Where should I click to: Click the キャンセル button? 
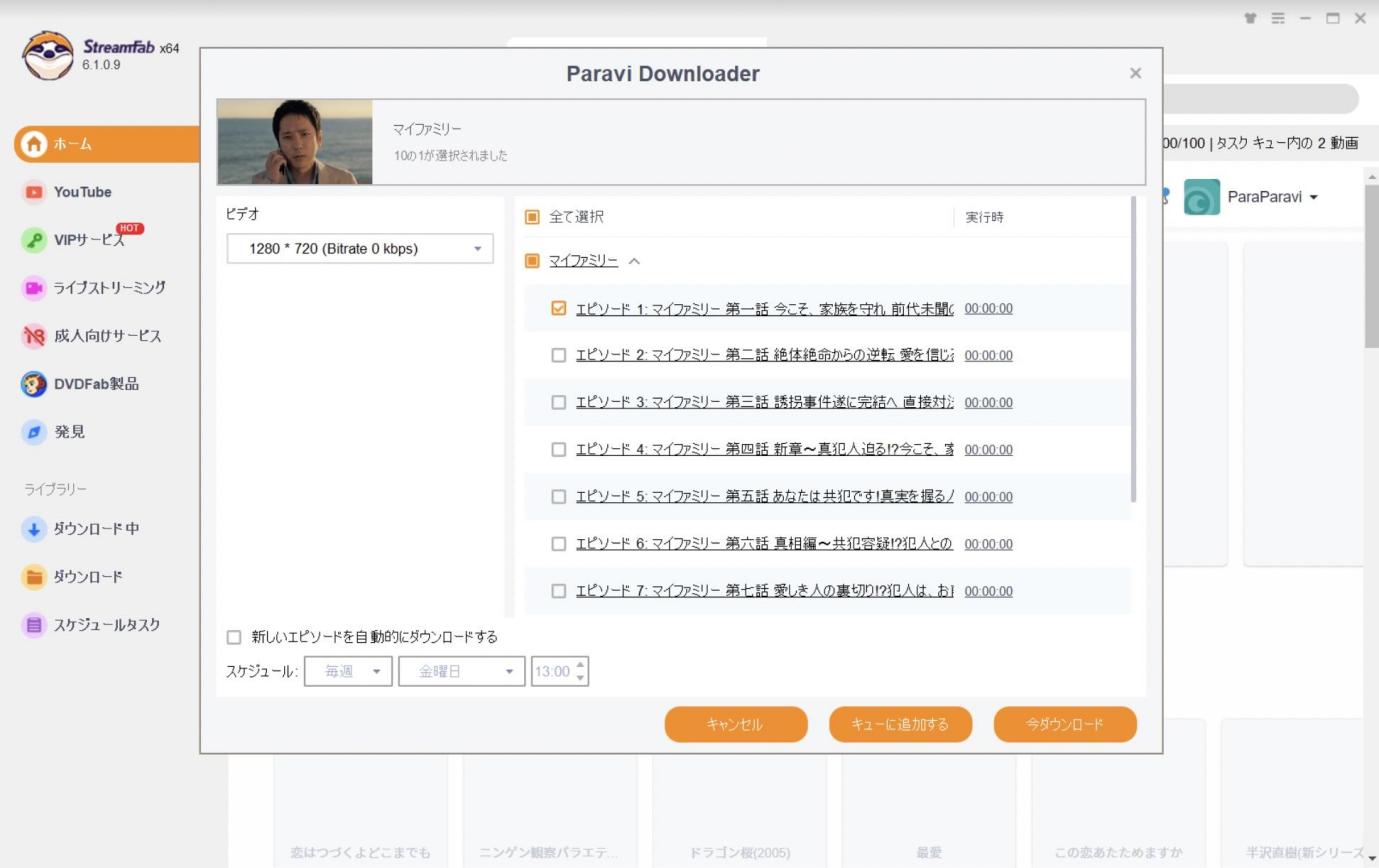point(736,725)
